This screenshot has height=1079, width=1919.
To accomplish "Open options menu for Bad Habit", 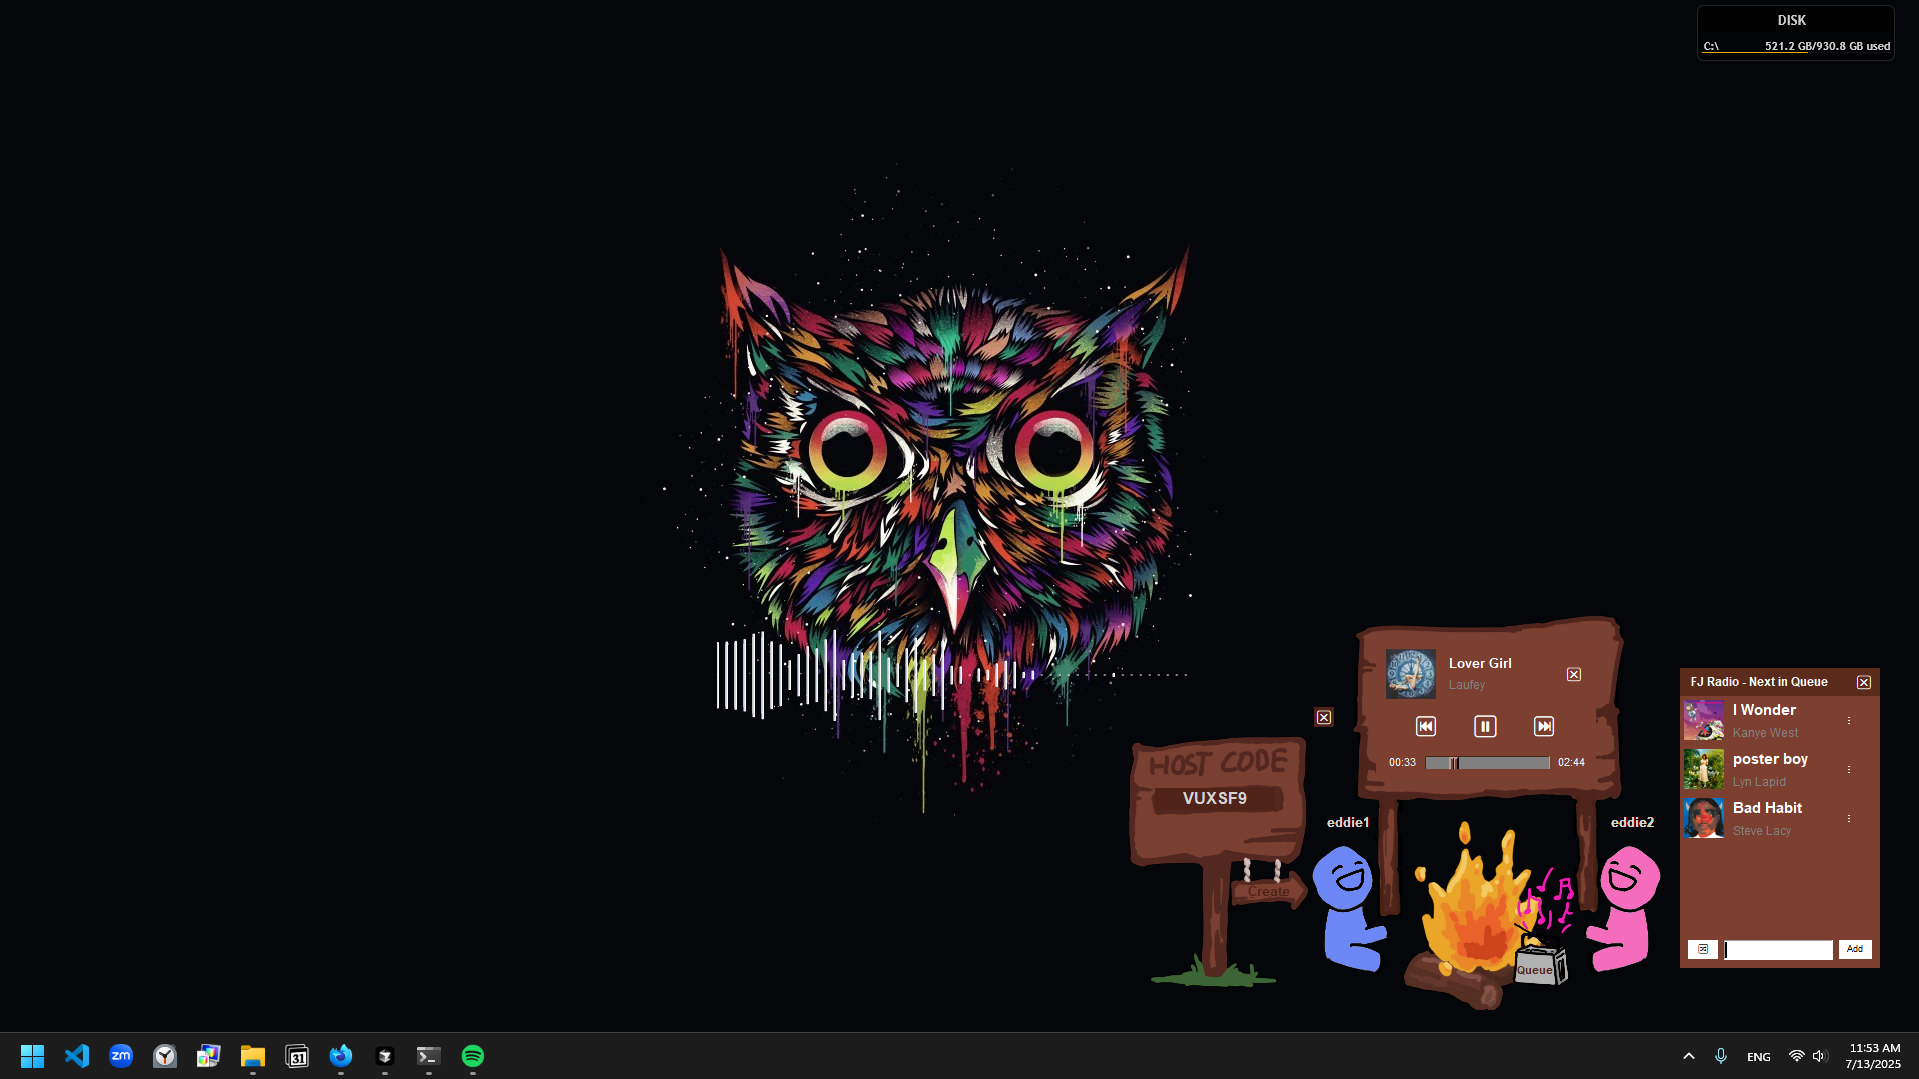I will tap(1849, 819).
